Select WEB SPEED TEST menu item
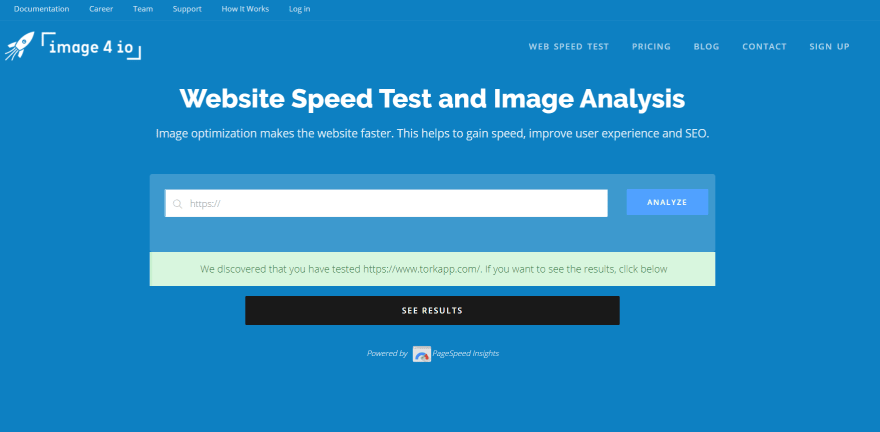 569,47
